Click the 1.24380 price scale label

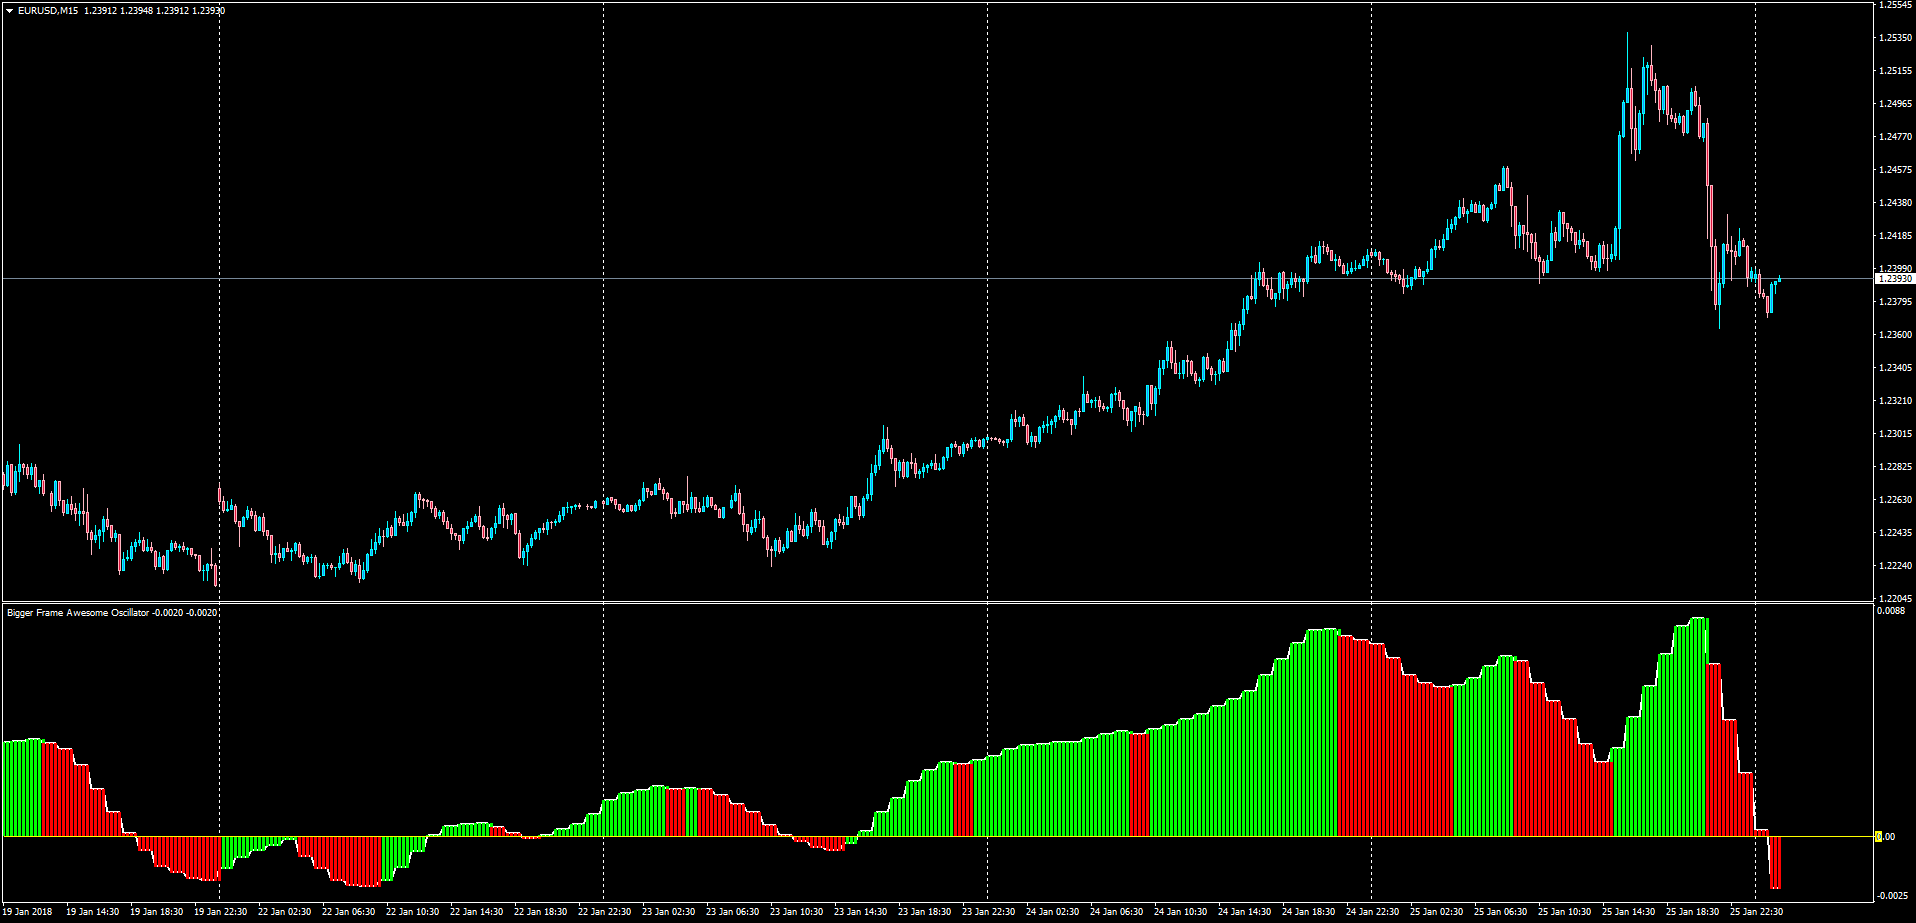pos(1895,203)
